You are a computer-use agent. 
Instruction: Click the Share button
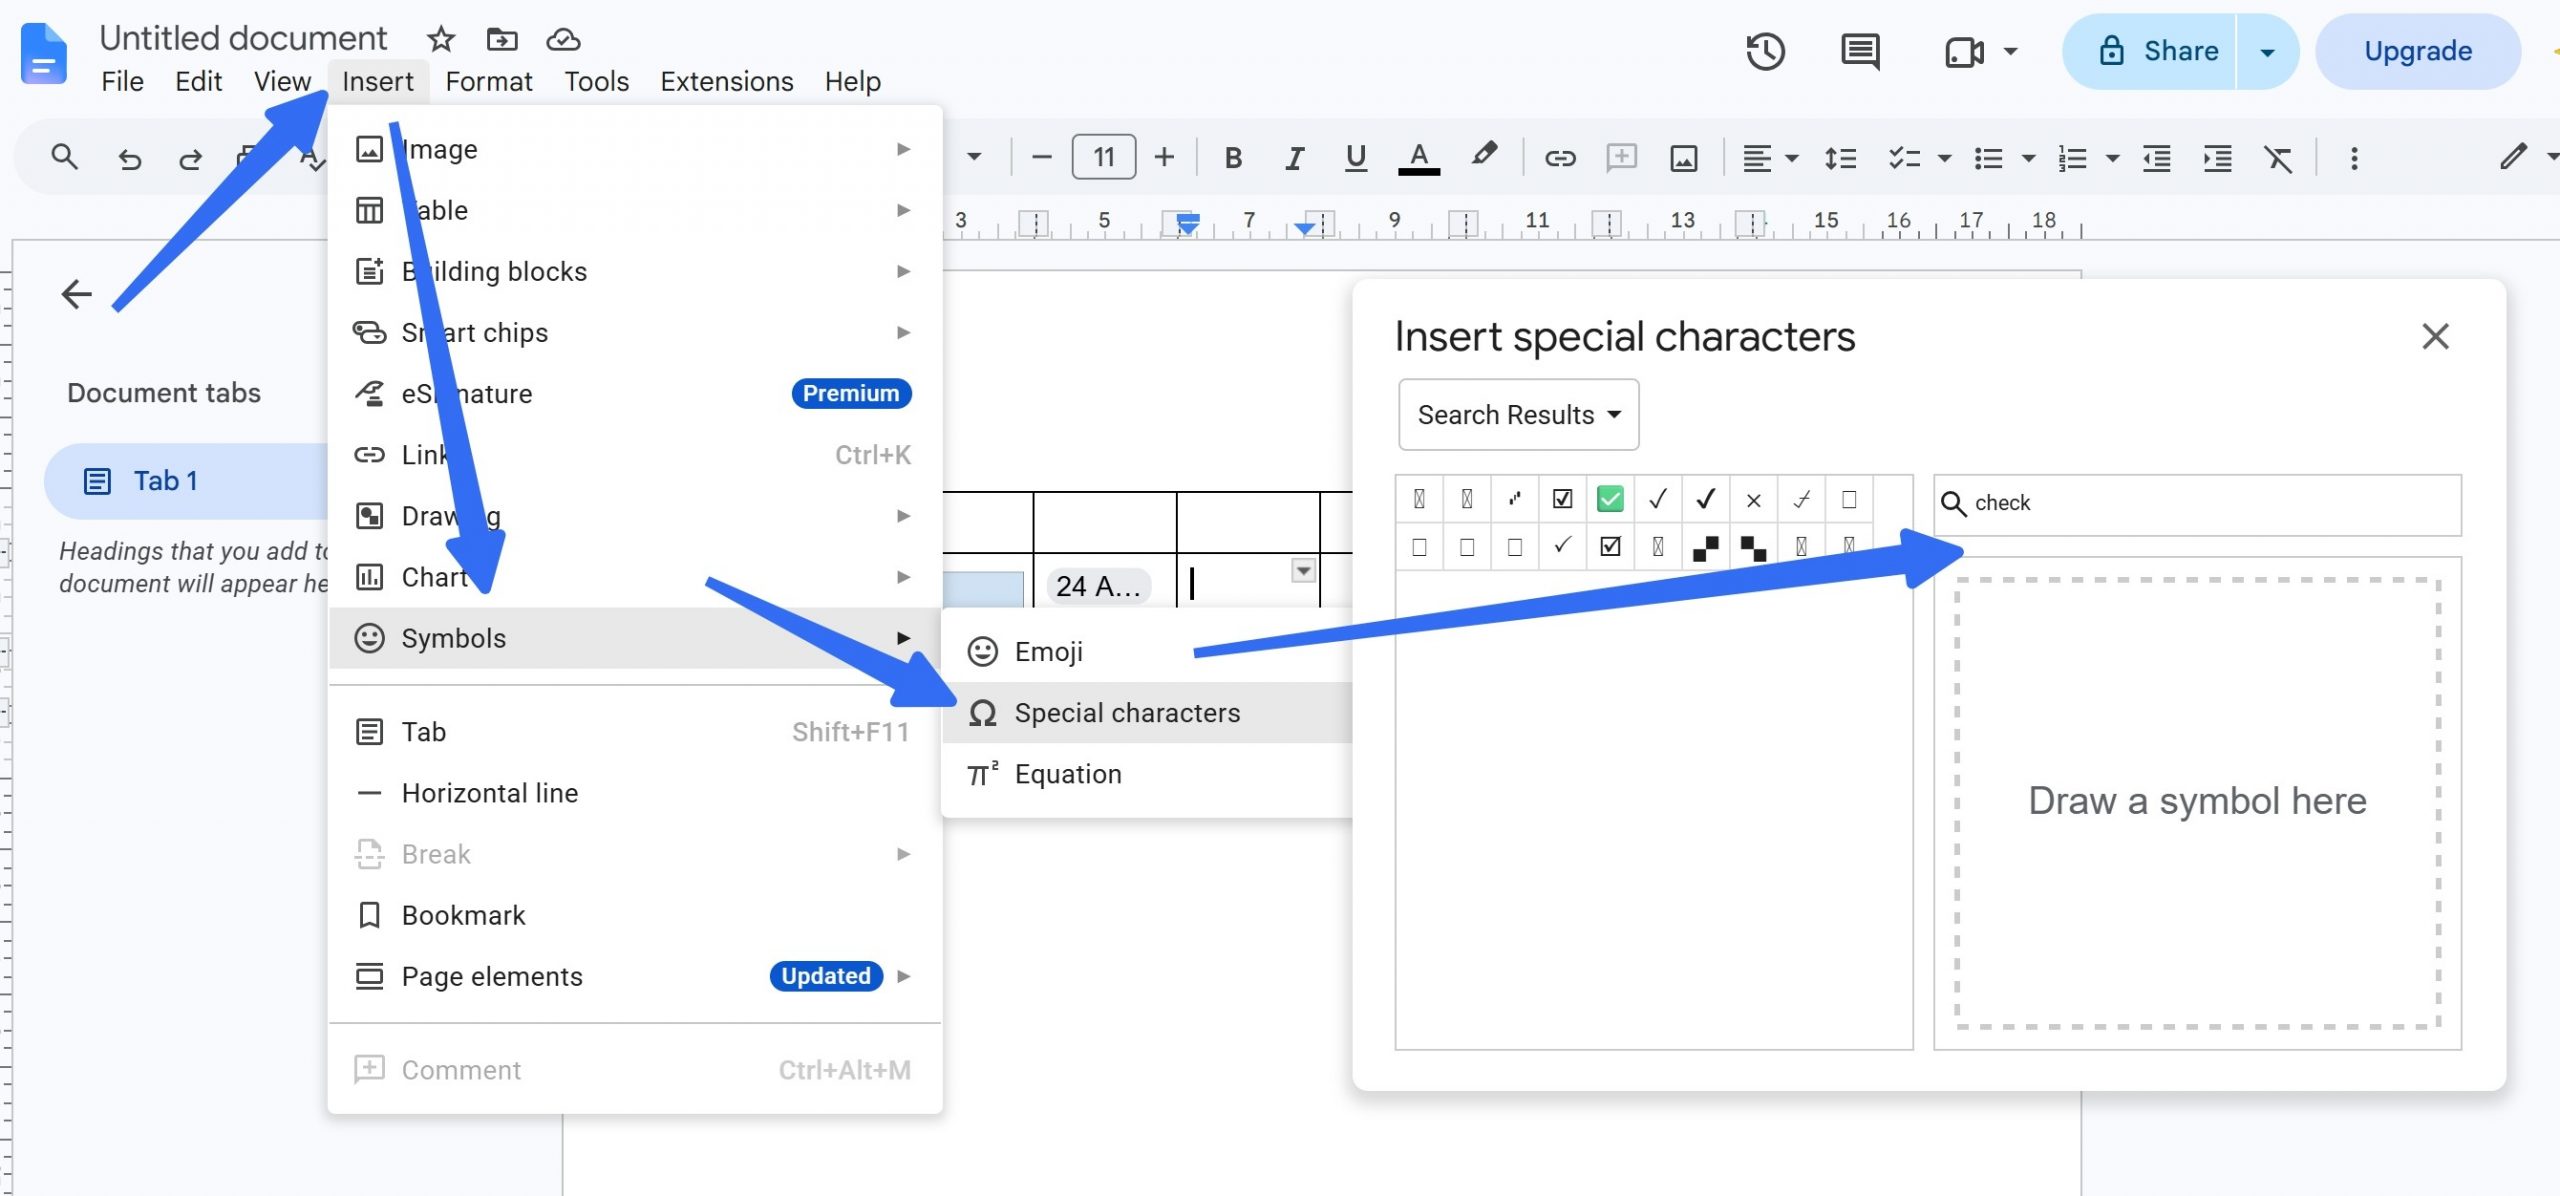point(2150,52)
